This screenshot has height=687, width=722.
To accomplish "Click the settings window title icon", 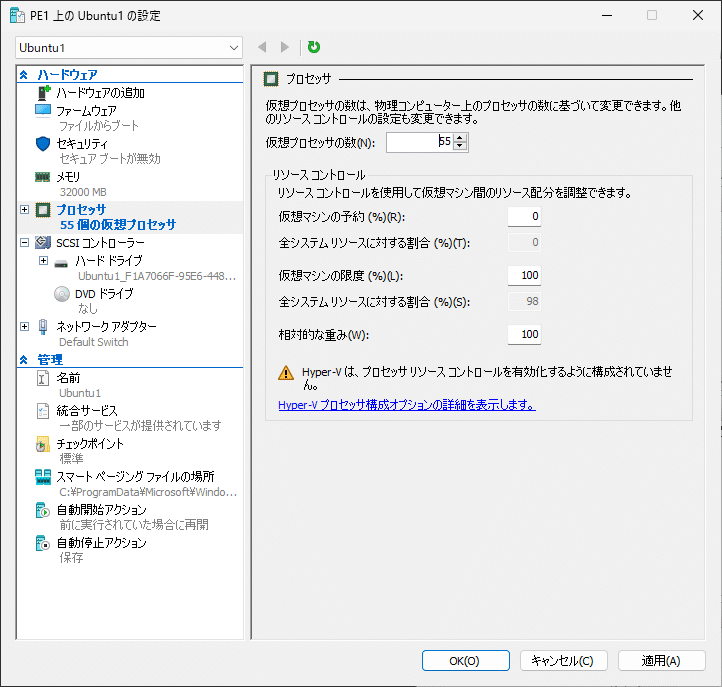I will click(x=17, y=15).
